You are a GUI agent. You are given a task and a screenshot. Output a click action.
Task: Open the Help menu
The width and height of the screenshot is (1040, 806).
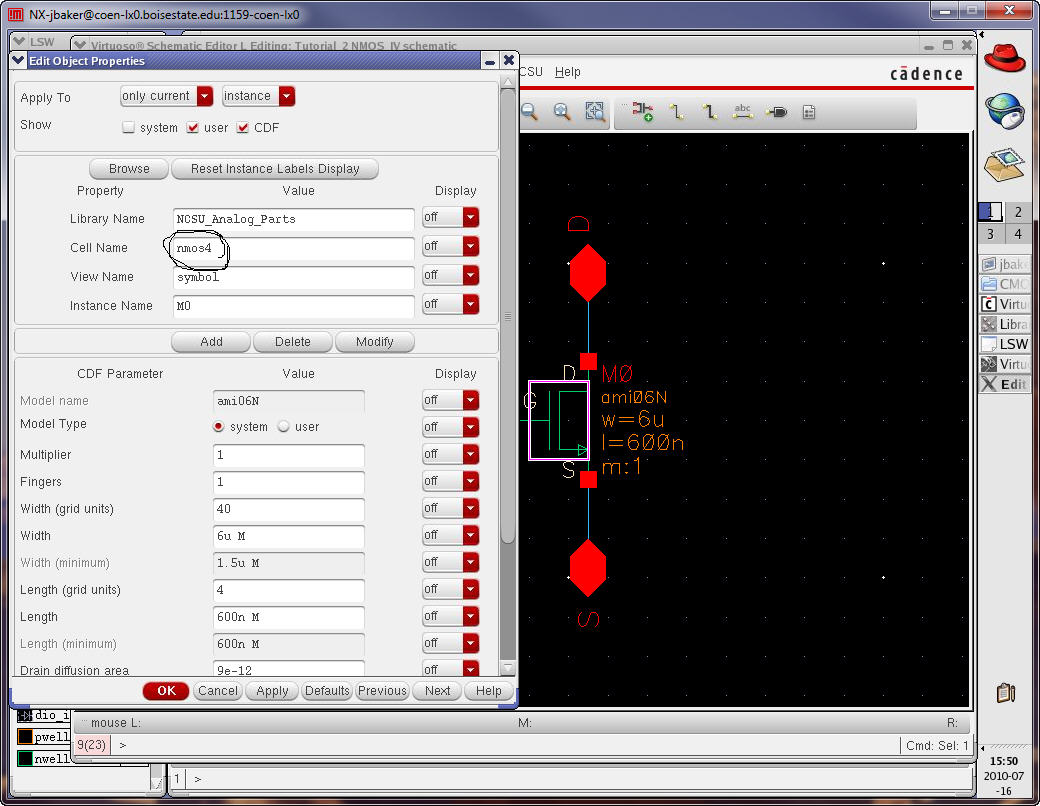tap(567, 72)
